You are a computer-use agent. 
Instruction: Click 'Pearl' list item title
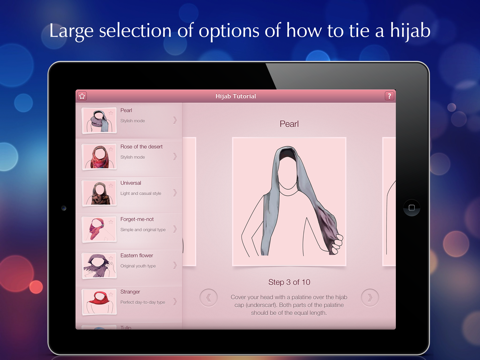click(x=126, y=110)
